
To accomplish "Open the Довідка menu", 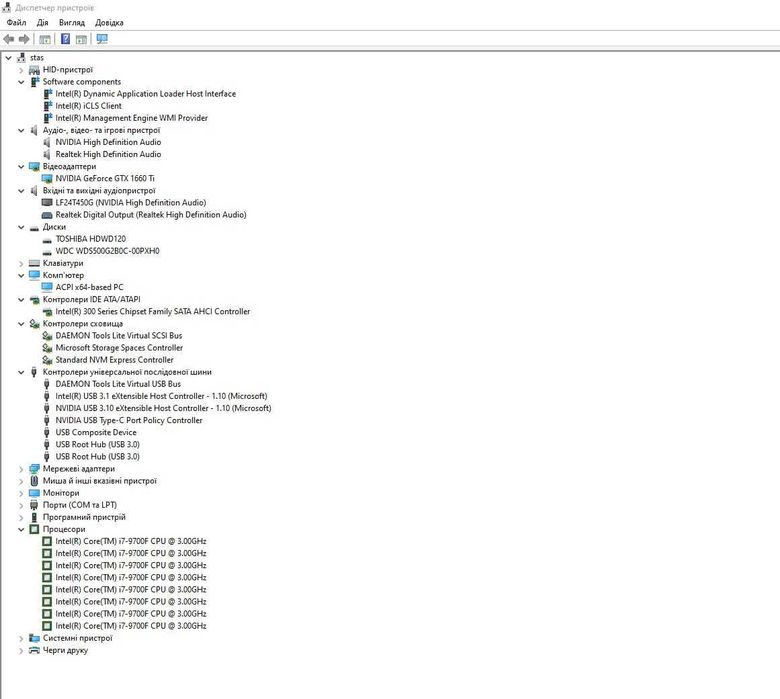I will pyautogui.click(x=109, y=22).
